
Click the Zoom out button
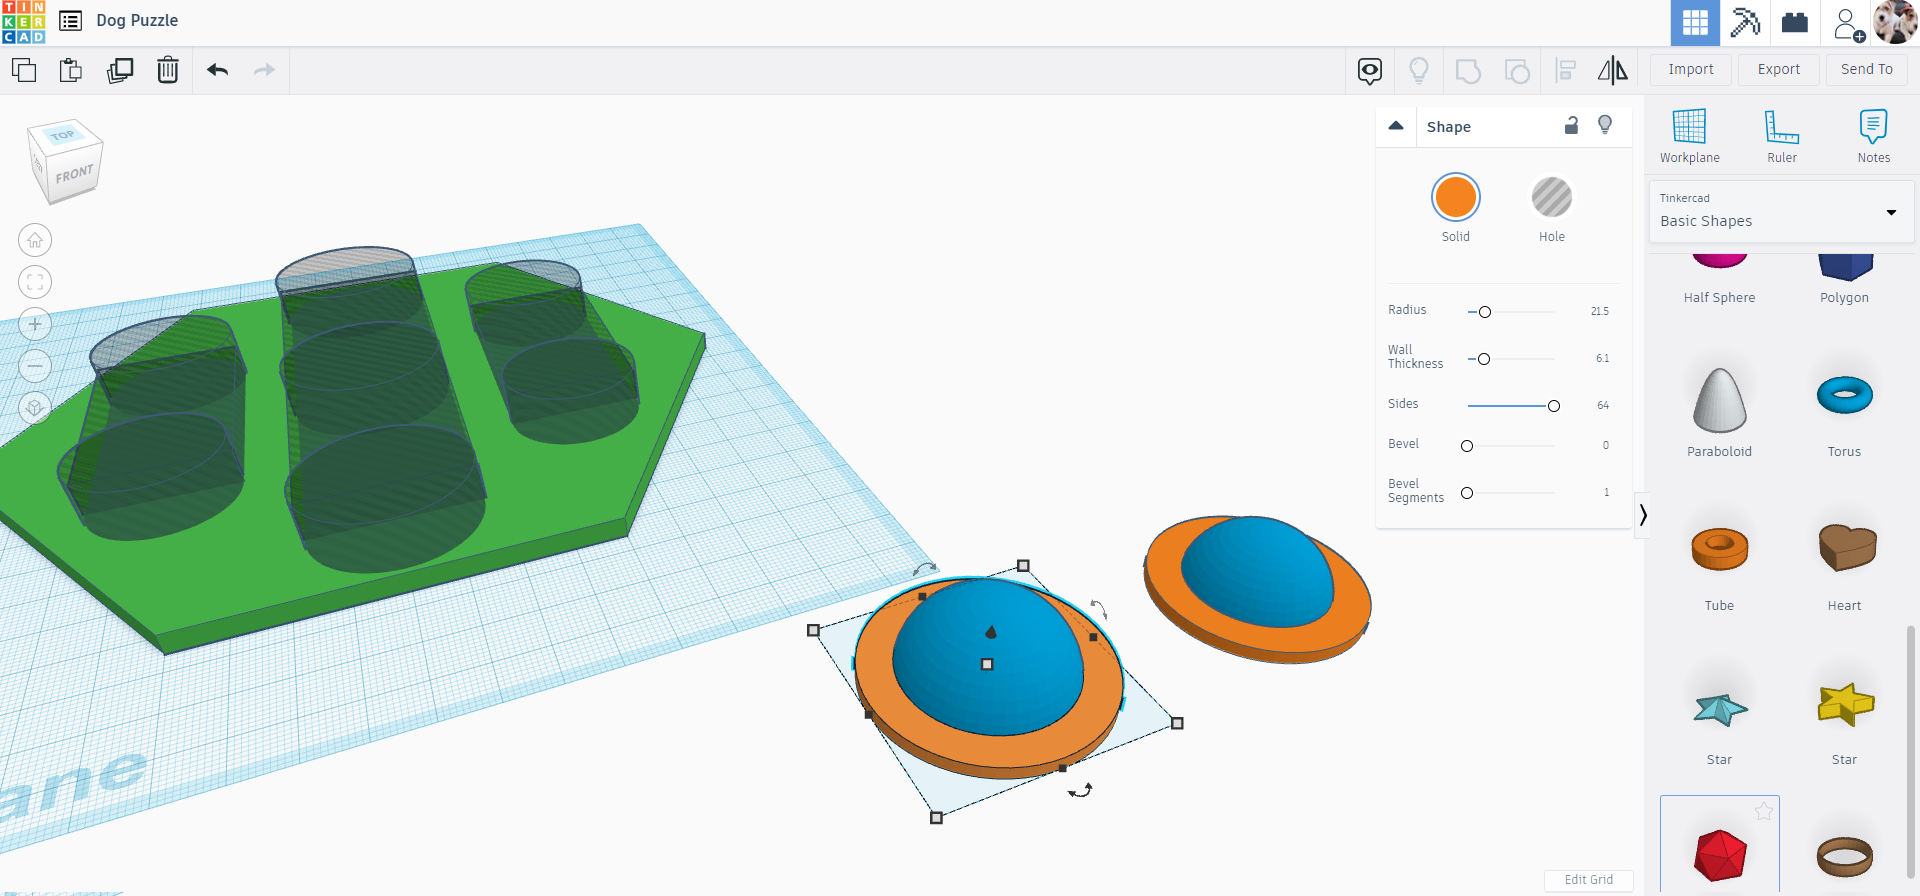[35, 366]
